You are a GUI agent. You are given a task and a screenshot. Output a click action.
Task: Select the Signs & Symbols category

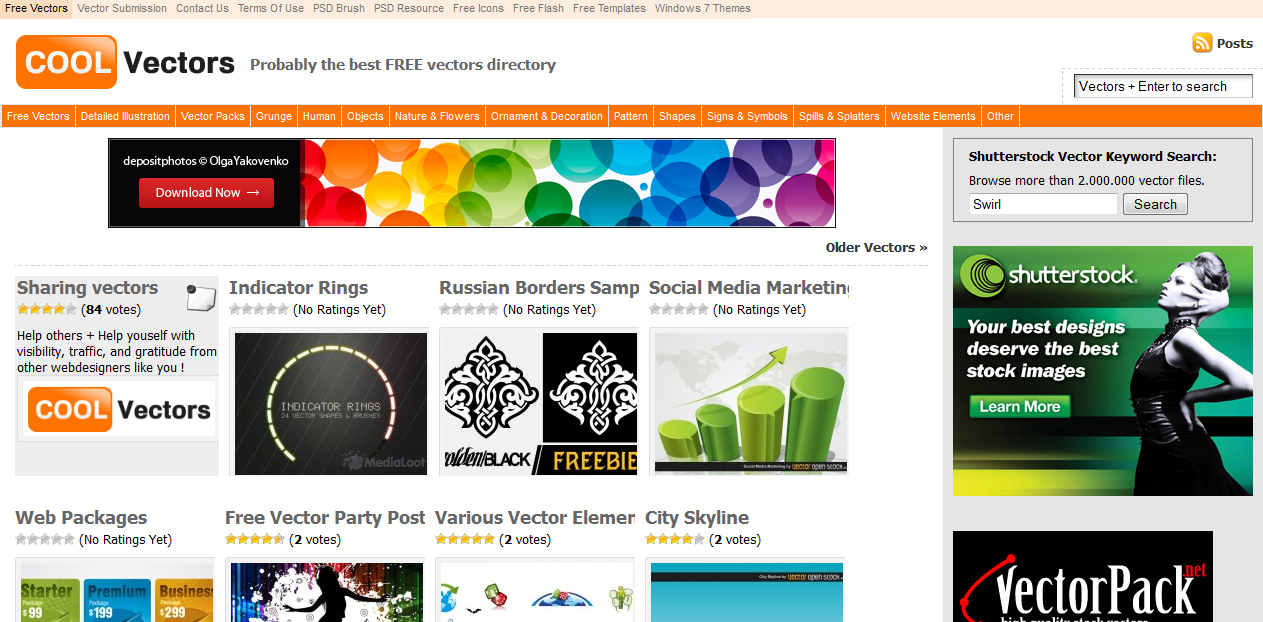point(747,115)
